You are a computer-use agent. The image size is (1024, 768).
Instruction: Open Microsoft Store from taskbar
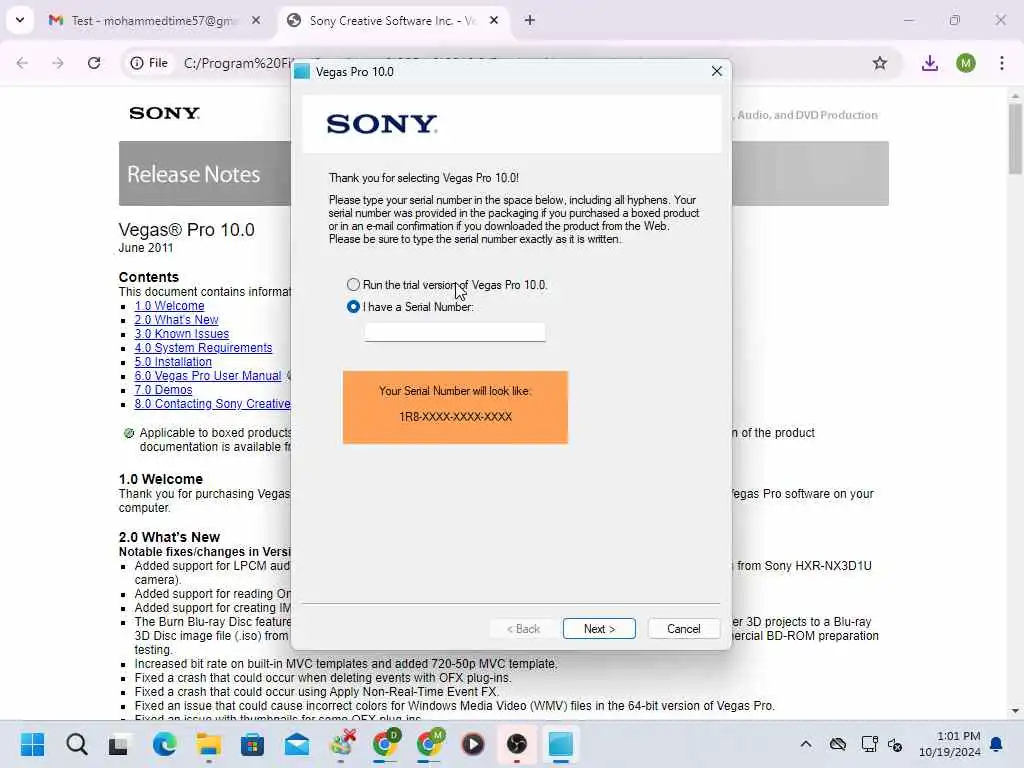pyautogui.click(x=252, y=744)
